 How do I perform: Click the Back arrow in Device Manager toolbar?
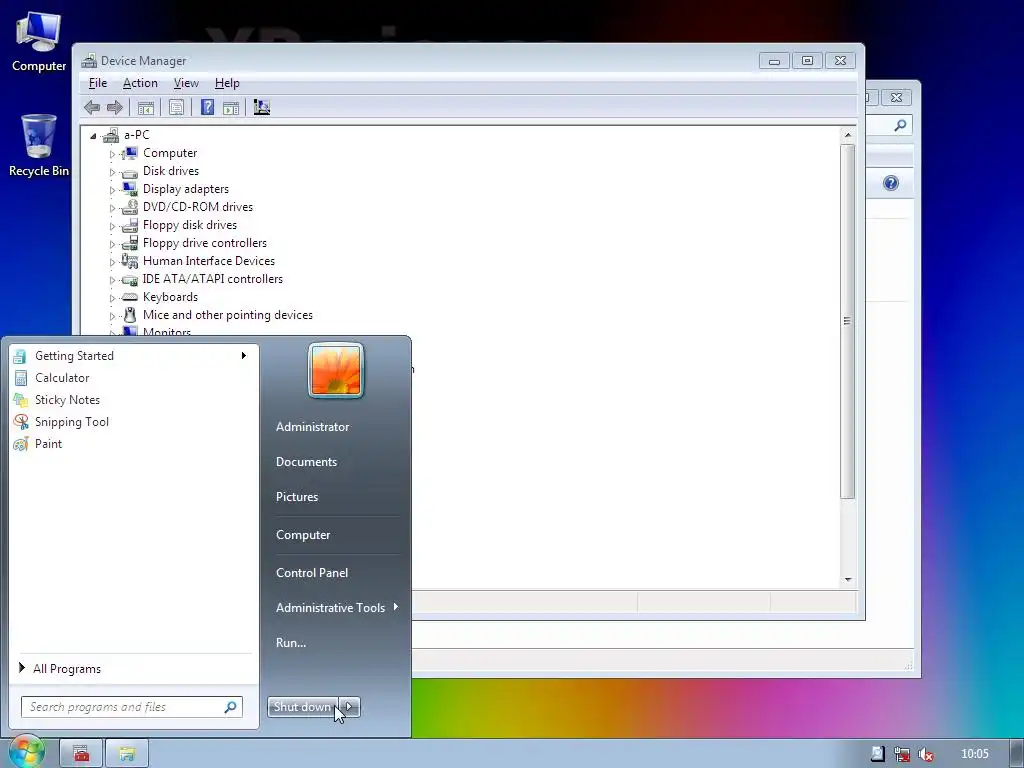click(92, 107)
